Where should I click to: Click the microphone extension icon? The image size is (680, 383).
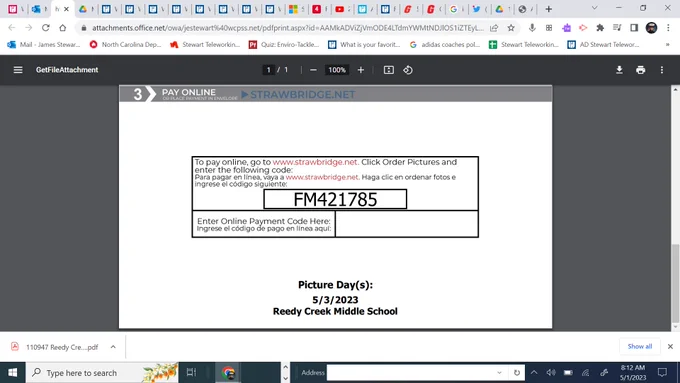pyautogui.click(x=532, y=28)
